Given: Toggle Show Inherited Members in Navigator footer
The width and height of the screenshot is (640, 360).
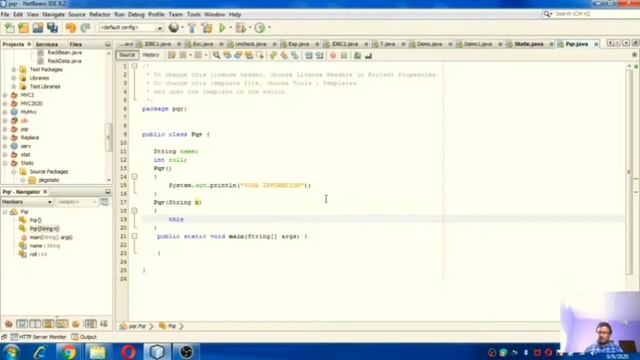Looking at the screenshot, I should 9,324.
